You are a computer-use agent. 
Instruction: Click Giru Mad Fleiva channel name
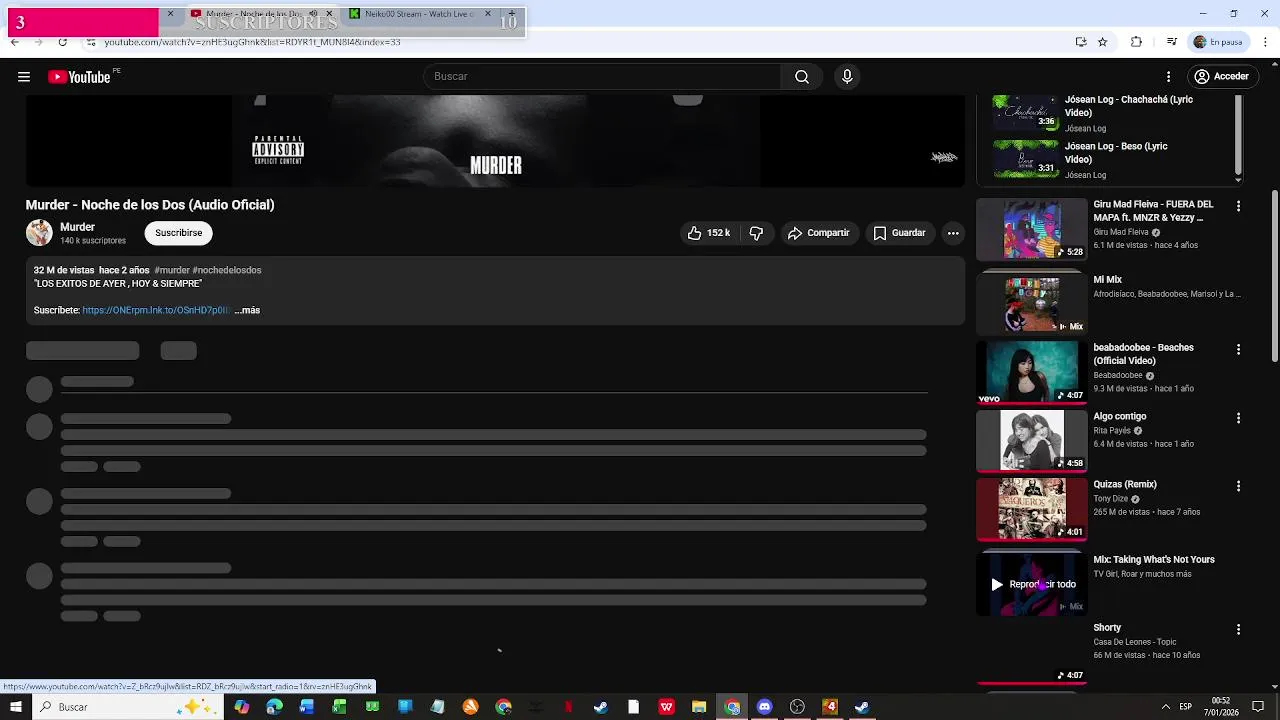point(1121,232)
